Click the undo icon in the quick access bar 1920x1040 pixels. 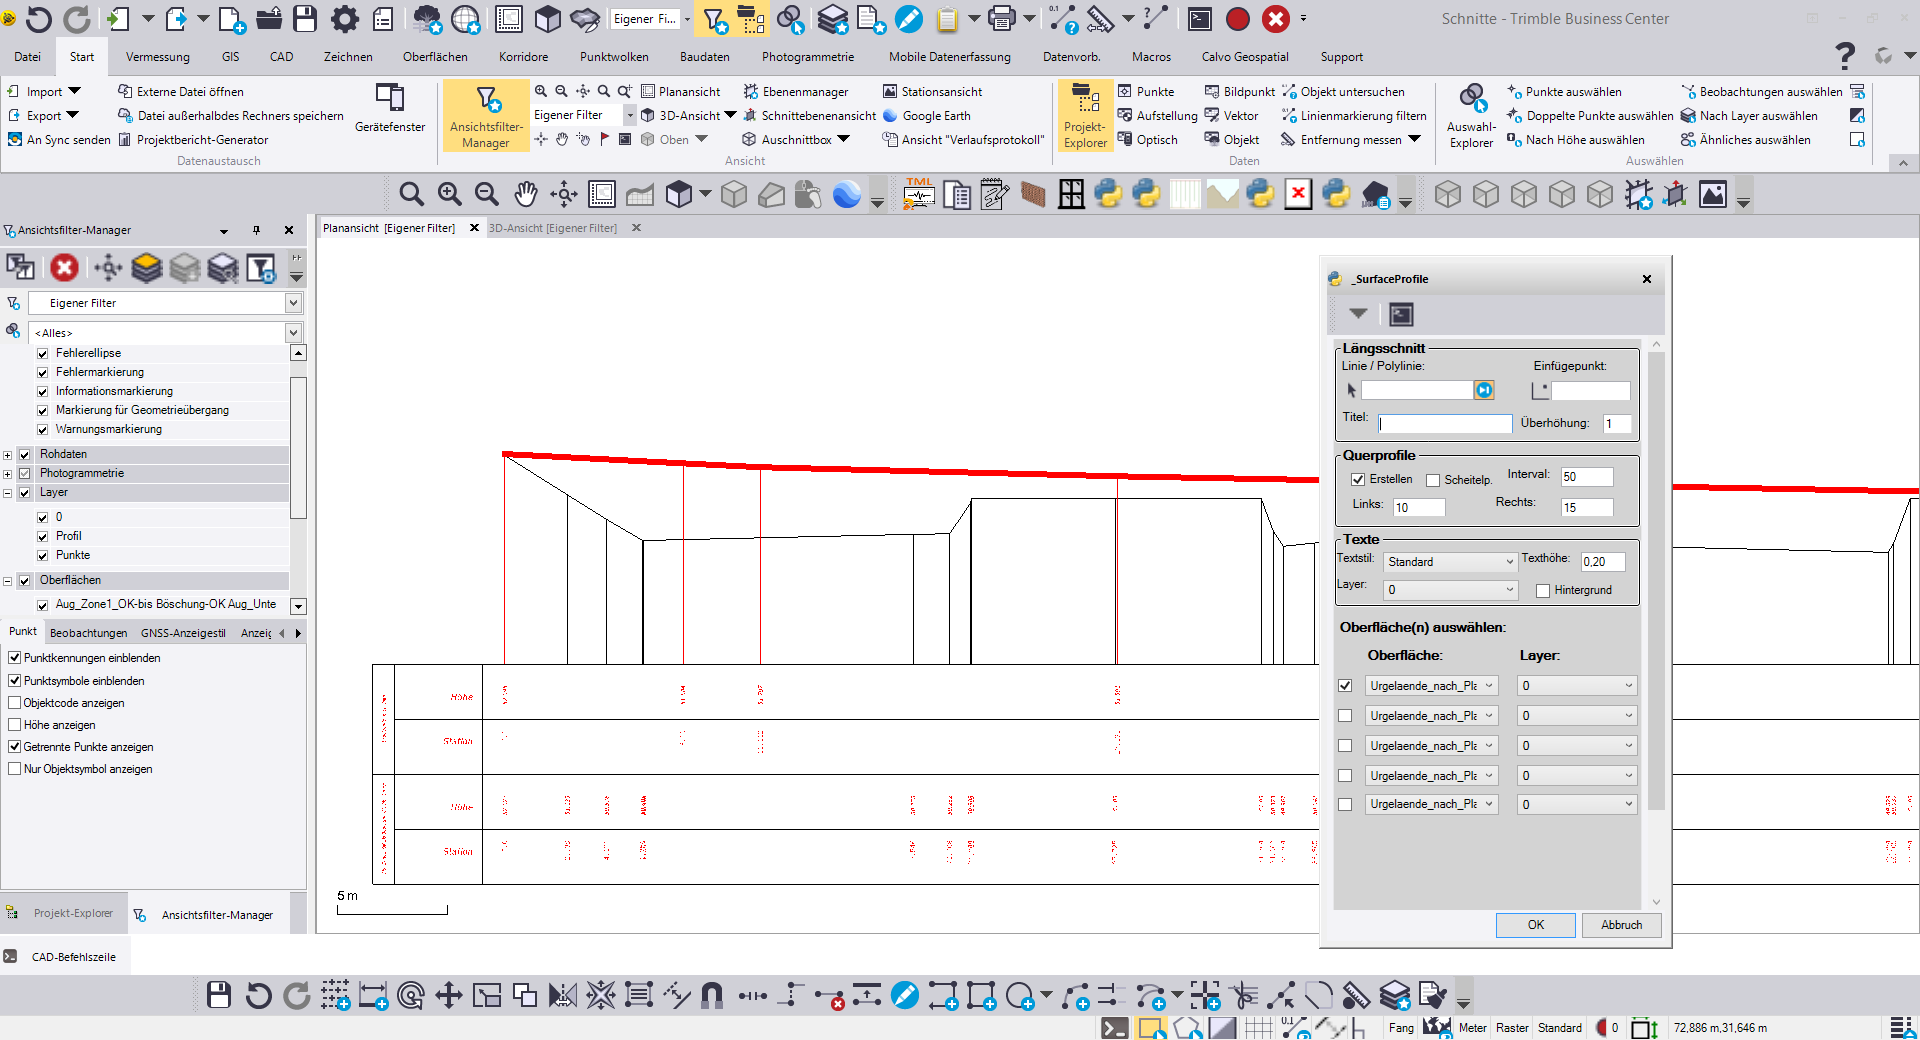click(38, 19)
